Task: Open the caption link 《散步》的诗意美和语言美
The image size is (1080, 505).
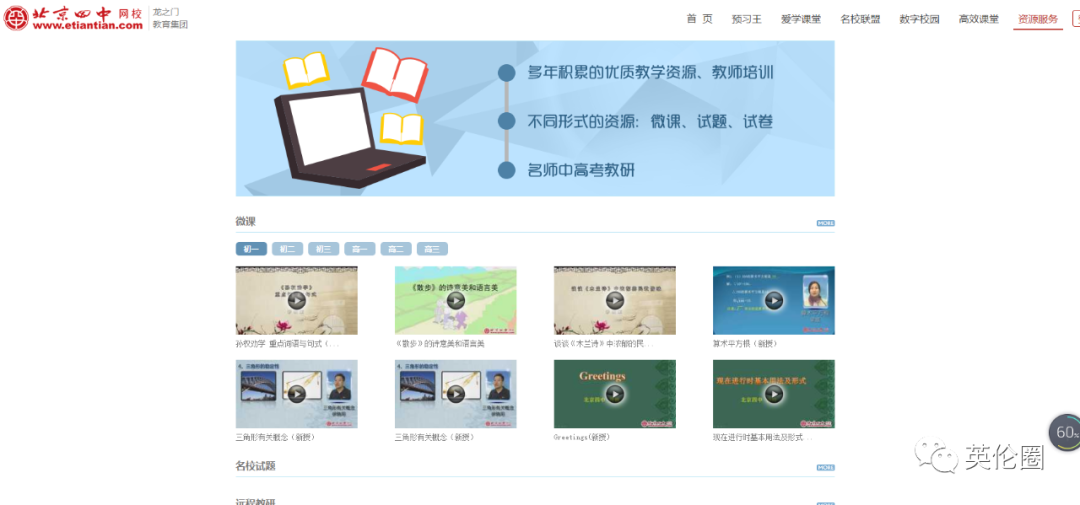Action: click(x=439, y=344)
